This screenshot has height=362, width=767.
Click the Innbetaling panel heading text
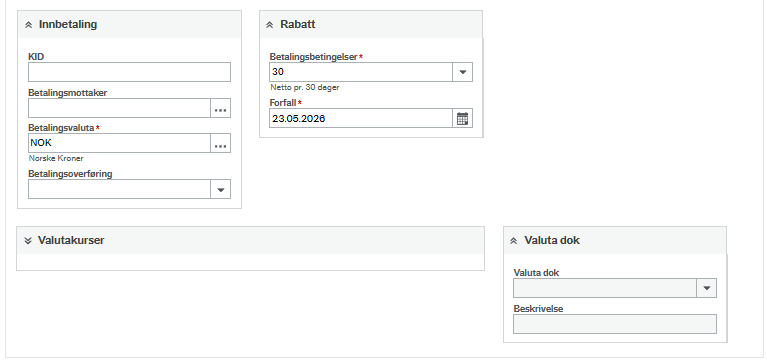68,24
